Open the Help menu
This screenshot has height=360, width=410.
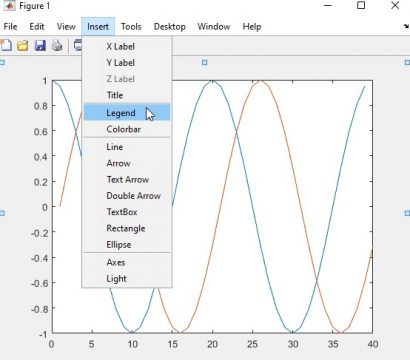[x=252, y=27]
